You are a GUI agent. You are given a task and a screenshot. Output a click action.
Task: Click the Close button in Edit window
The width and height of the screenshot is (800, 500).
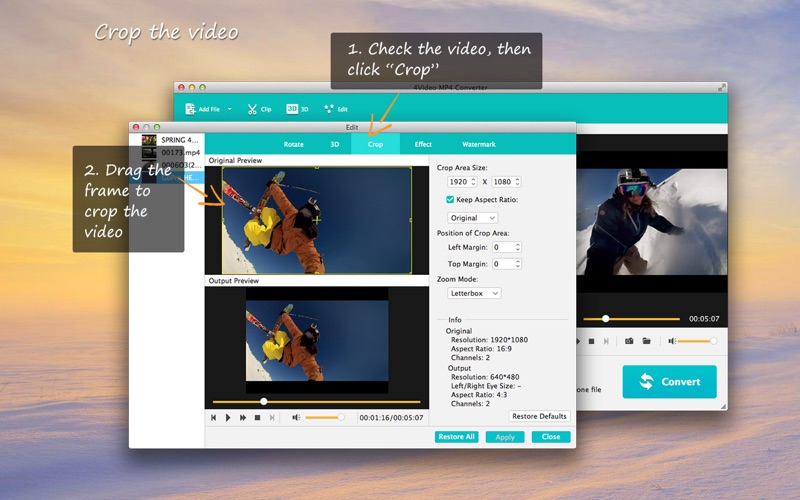[551, 437]
